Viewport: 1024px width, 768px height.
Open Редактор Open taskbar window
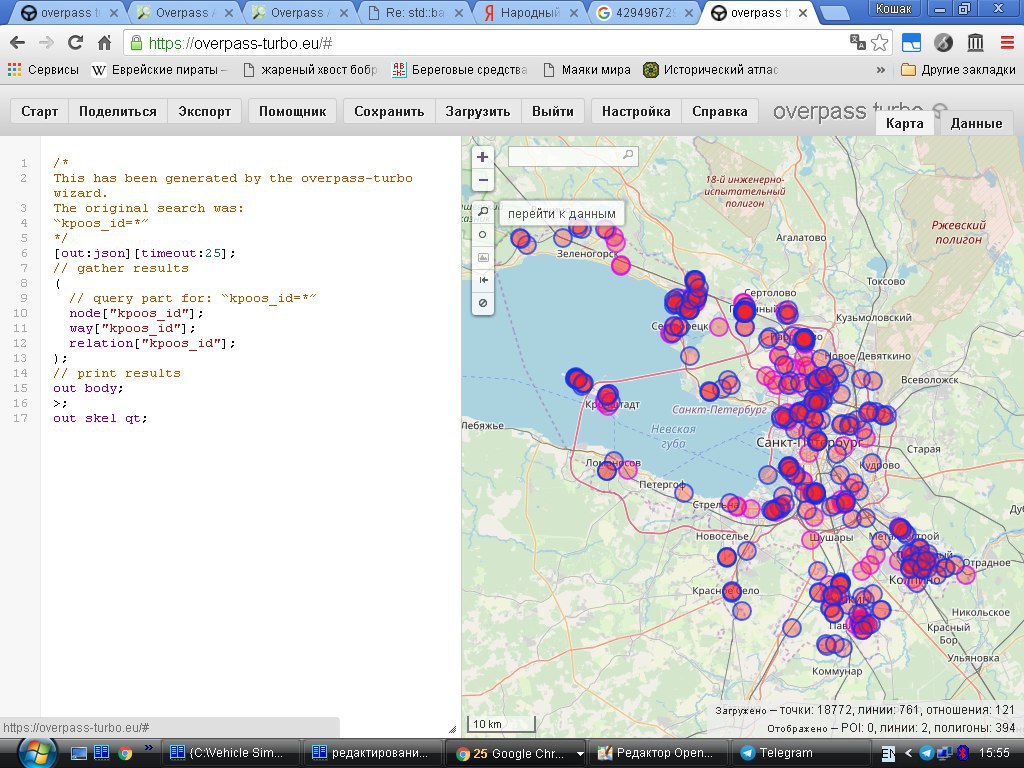click(x=657, y=753)
